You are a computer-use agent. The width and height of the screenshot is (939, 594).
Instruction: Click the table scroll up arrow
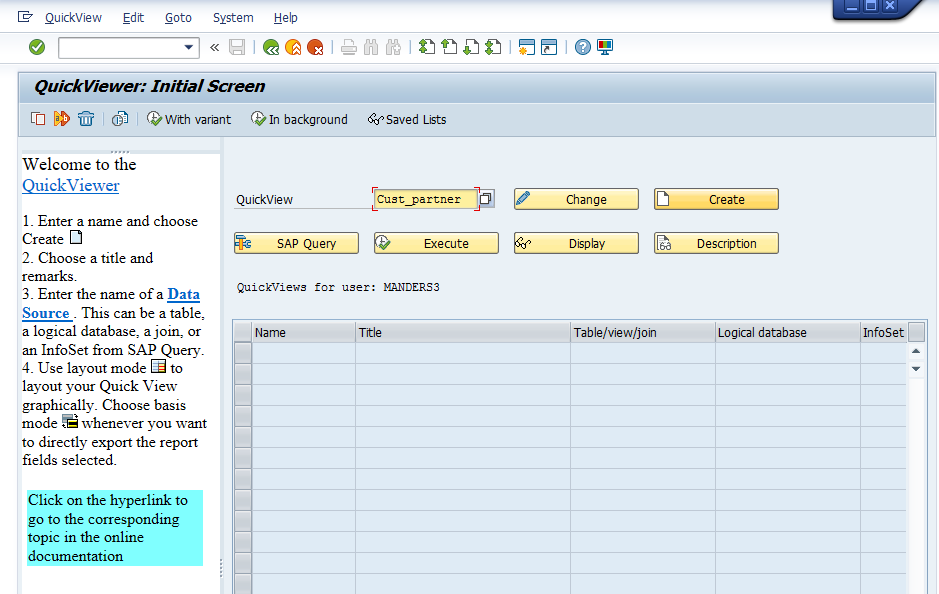tap(916, 351)
